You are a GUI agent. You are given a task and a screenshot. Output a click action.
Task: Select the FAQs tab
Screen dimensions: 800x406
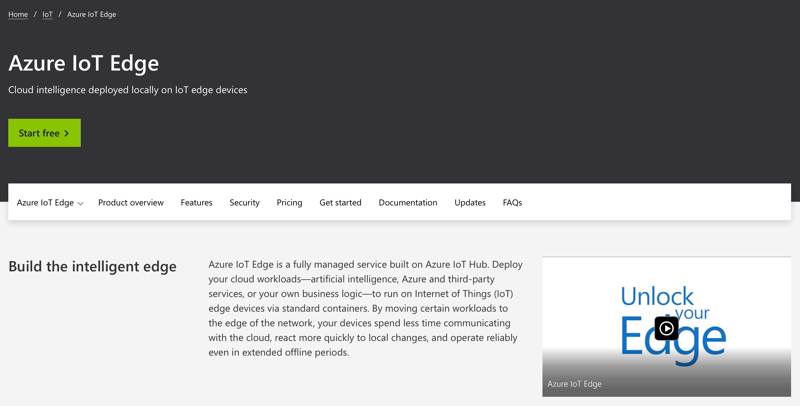click(512, 202)
